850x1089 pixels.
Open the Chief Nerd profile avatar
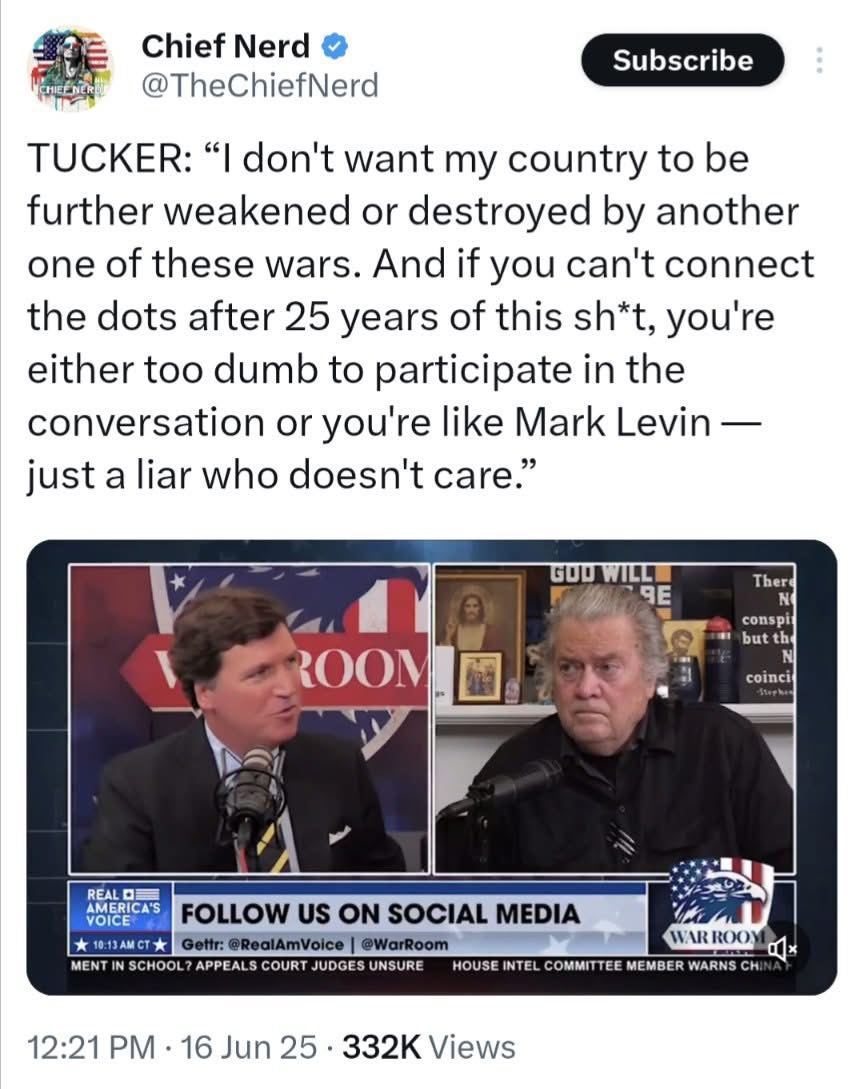click(70, 69)
